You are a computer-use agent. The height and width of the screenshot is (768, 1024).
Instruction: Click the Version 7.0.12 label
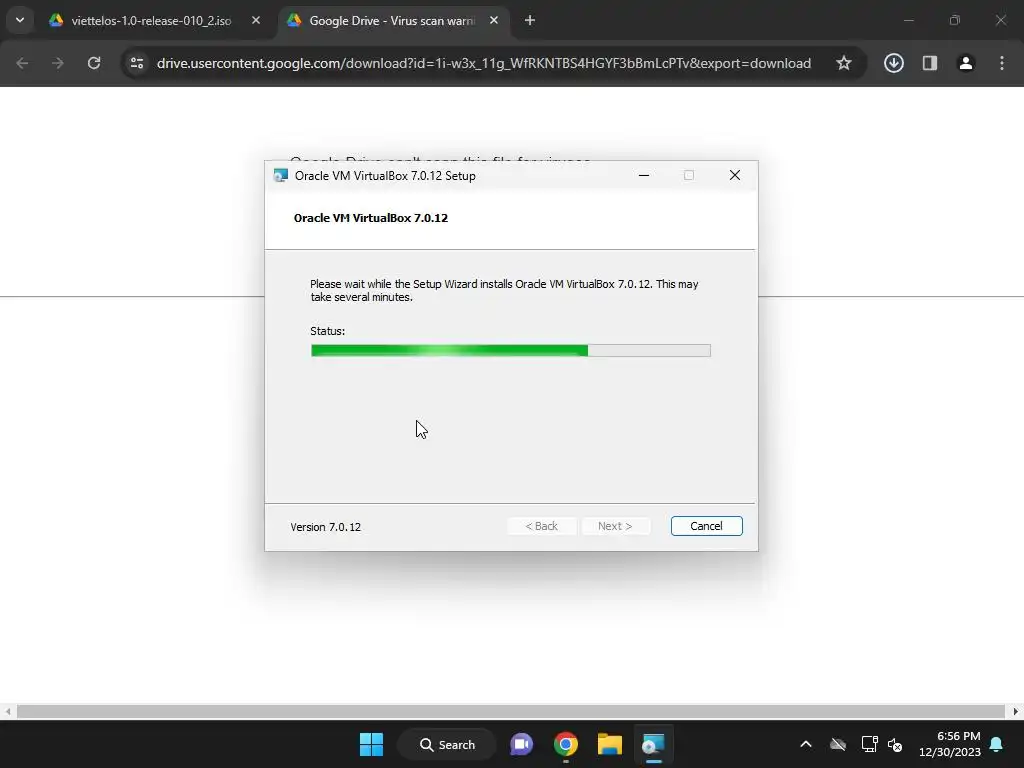click(325, 527)
